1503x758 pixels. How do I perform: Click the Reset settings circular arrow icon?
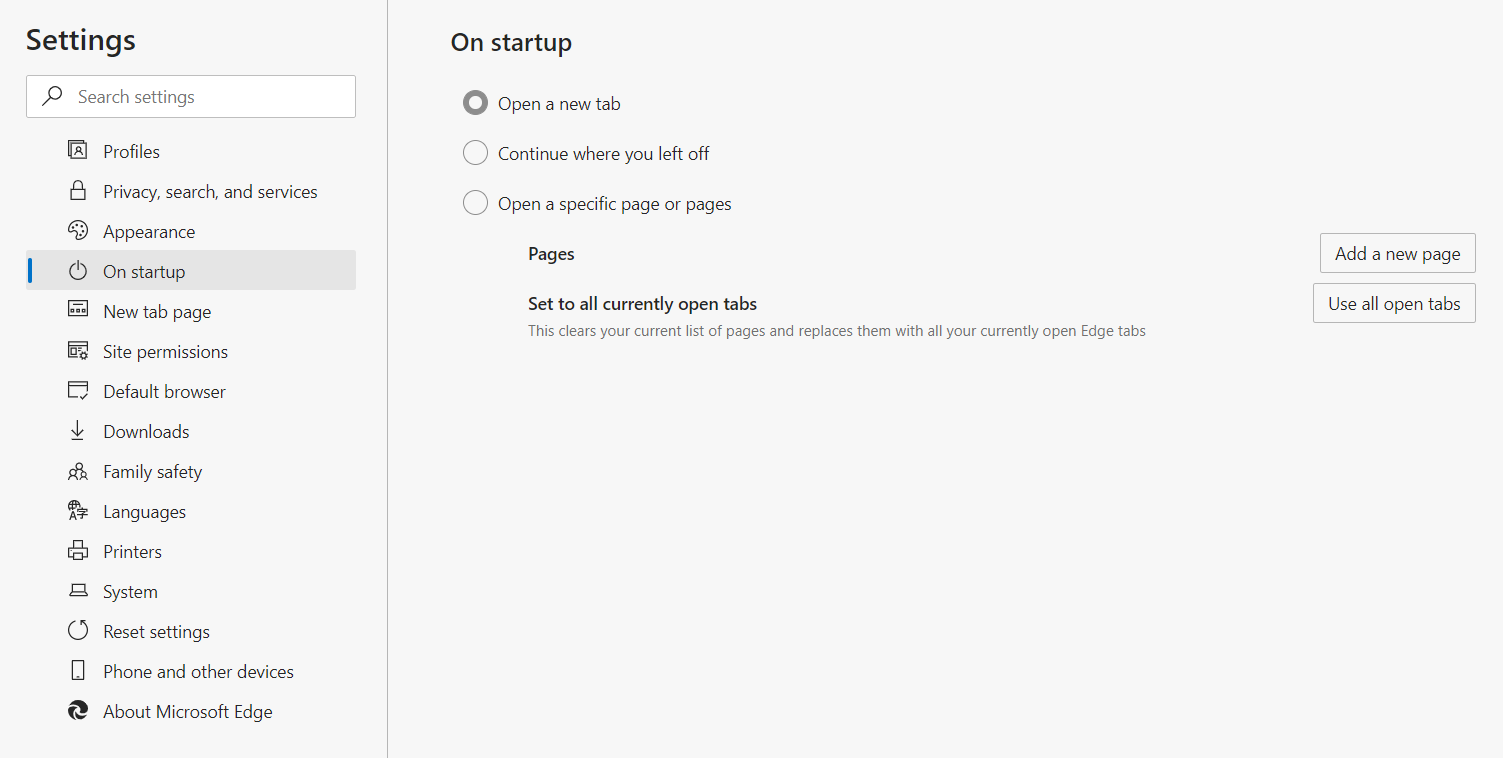coord(78,631)
